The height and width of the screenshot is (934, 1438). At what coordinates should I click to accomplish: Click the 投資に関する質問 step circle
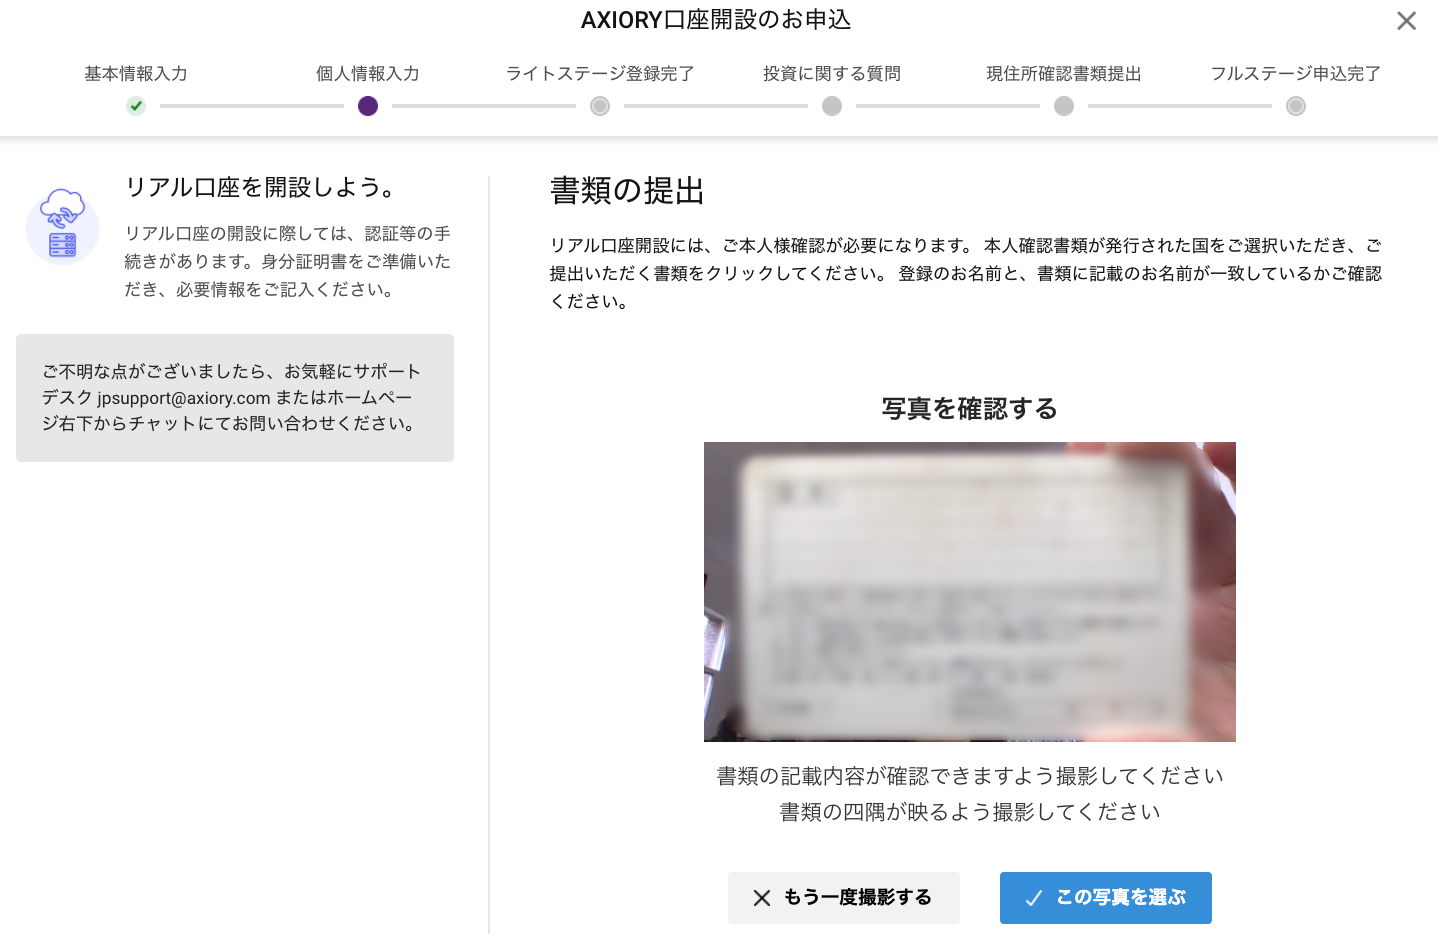[x=832, y=106]
